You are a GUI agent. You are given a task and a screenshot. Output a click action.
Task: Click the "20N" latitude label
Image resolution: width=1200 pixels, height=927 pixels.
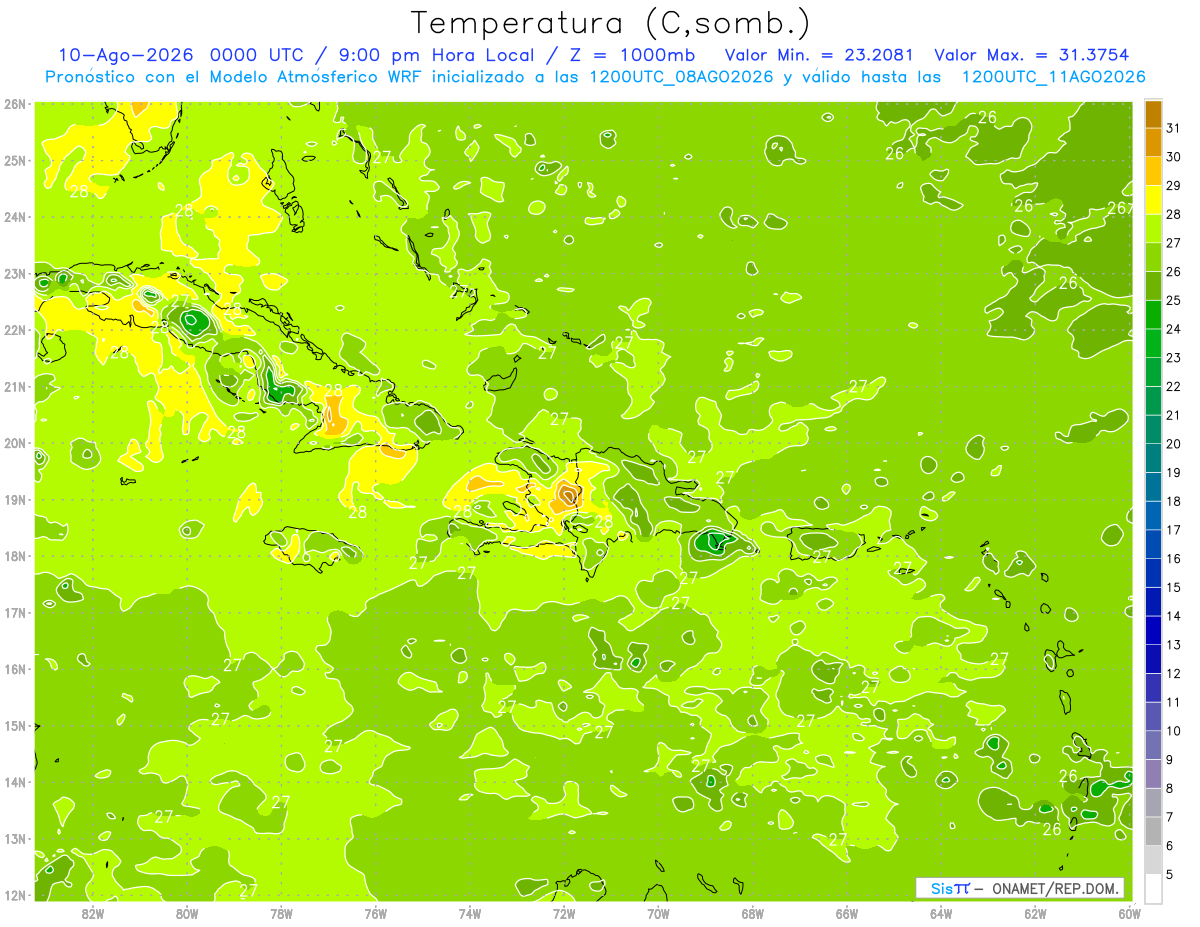pyautogui.click(x=15, y=443)
